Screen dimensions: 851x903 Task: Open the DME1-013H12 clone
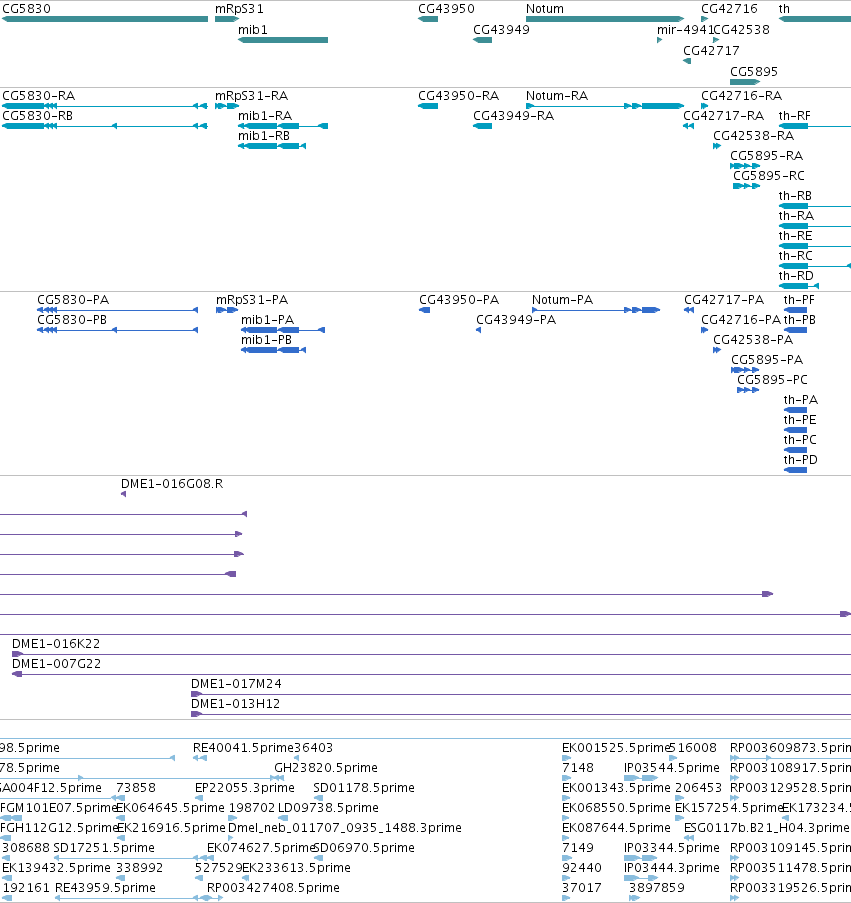click(521, 714)
